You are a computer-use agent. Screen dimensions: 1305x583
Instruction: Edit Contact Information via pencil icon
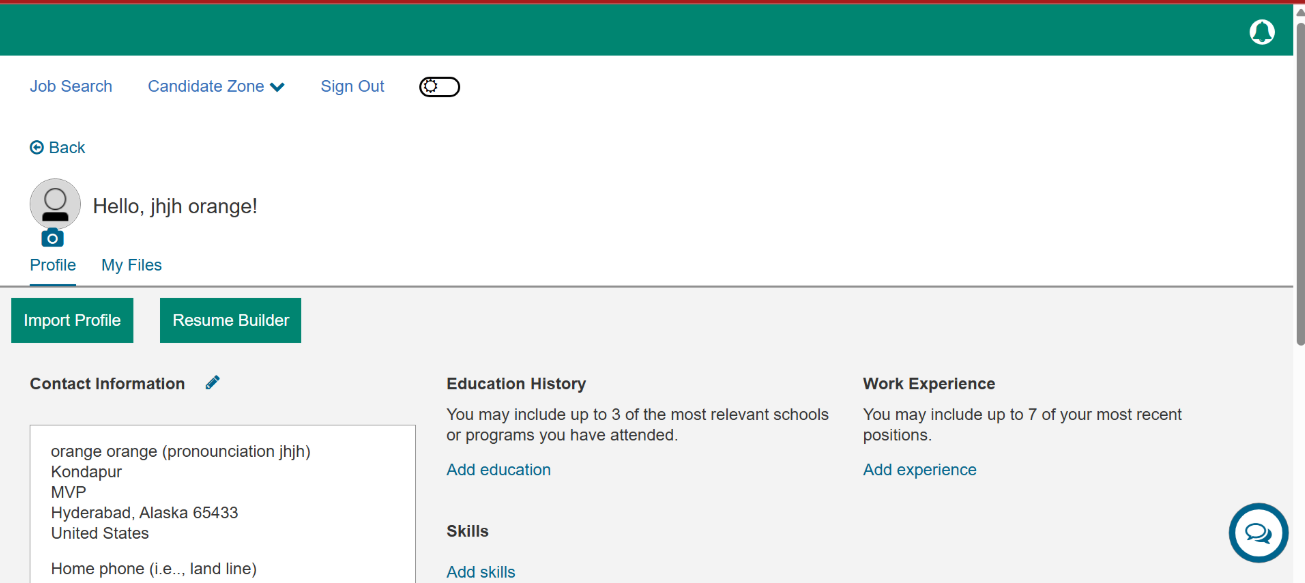212,382
